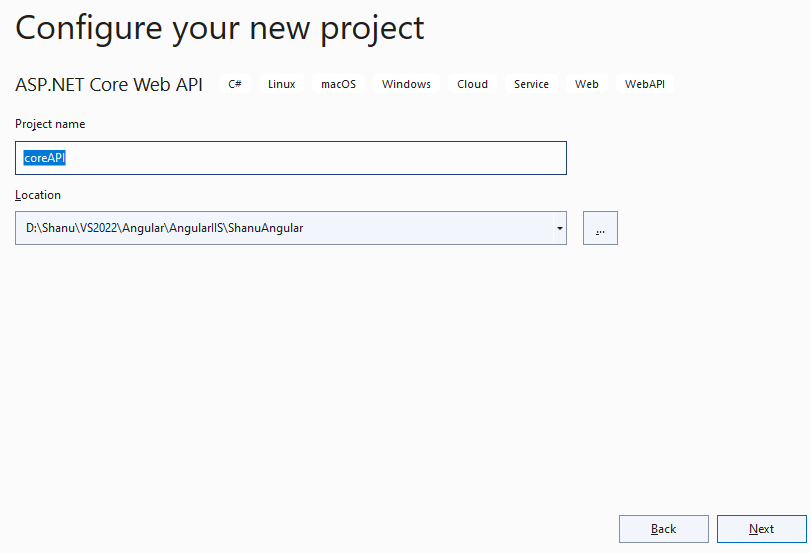Open the browse folder ellipsis button
The width and height of the screenshot is (811, 553).
[x=600, y=228]
